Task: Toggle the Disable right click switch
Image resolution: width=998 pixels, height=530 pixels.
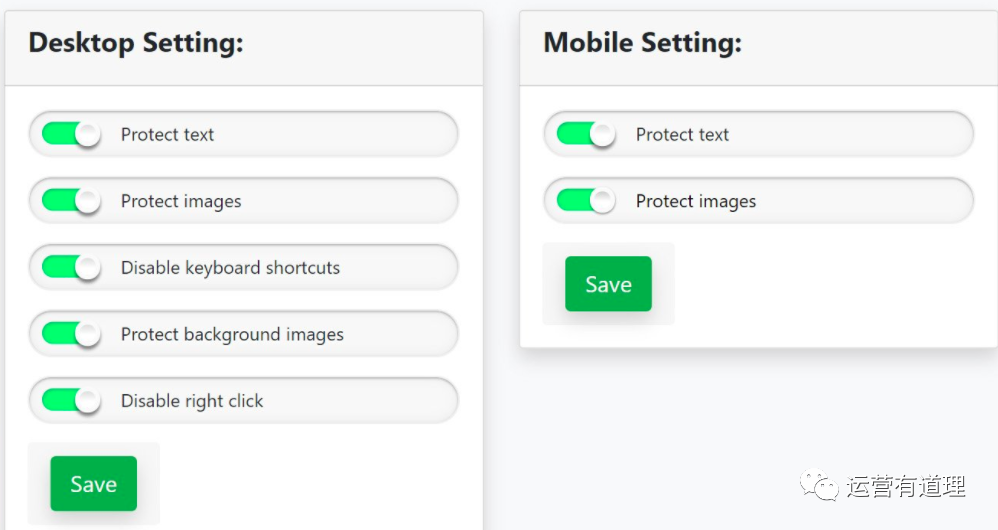Action: 71,401
